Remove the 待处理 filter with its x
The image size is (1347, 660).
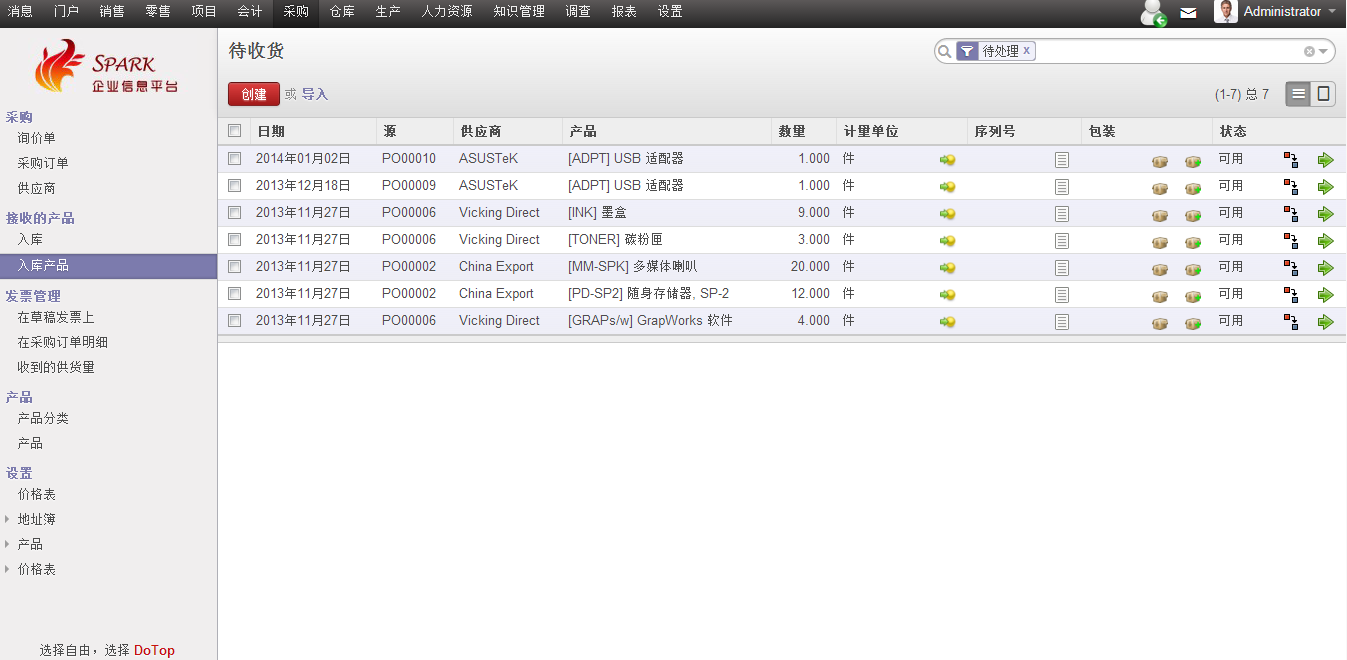[1026, 50]
